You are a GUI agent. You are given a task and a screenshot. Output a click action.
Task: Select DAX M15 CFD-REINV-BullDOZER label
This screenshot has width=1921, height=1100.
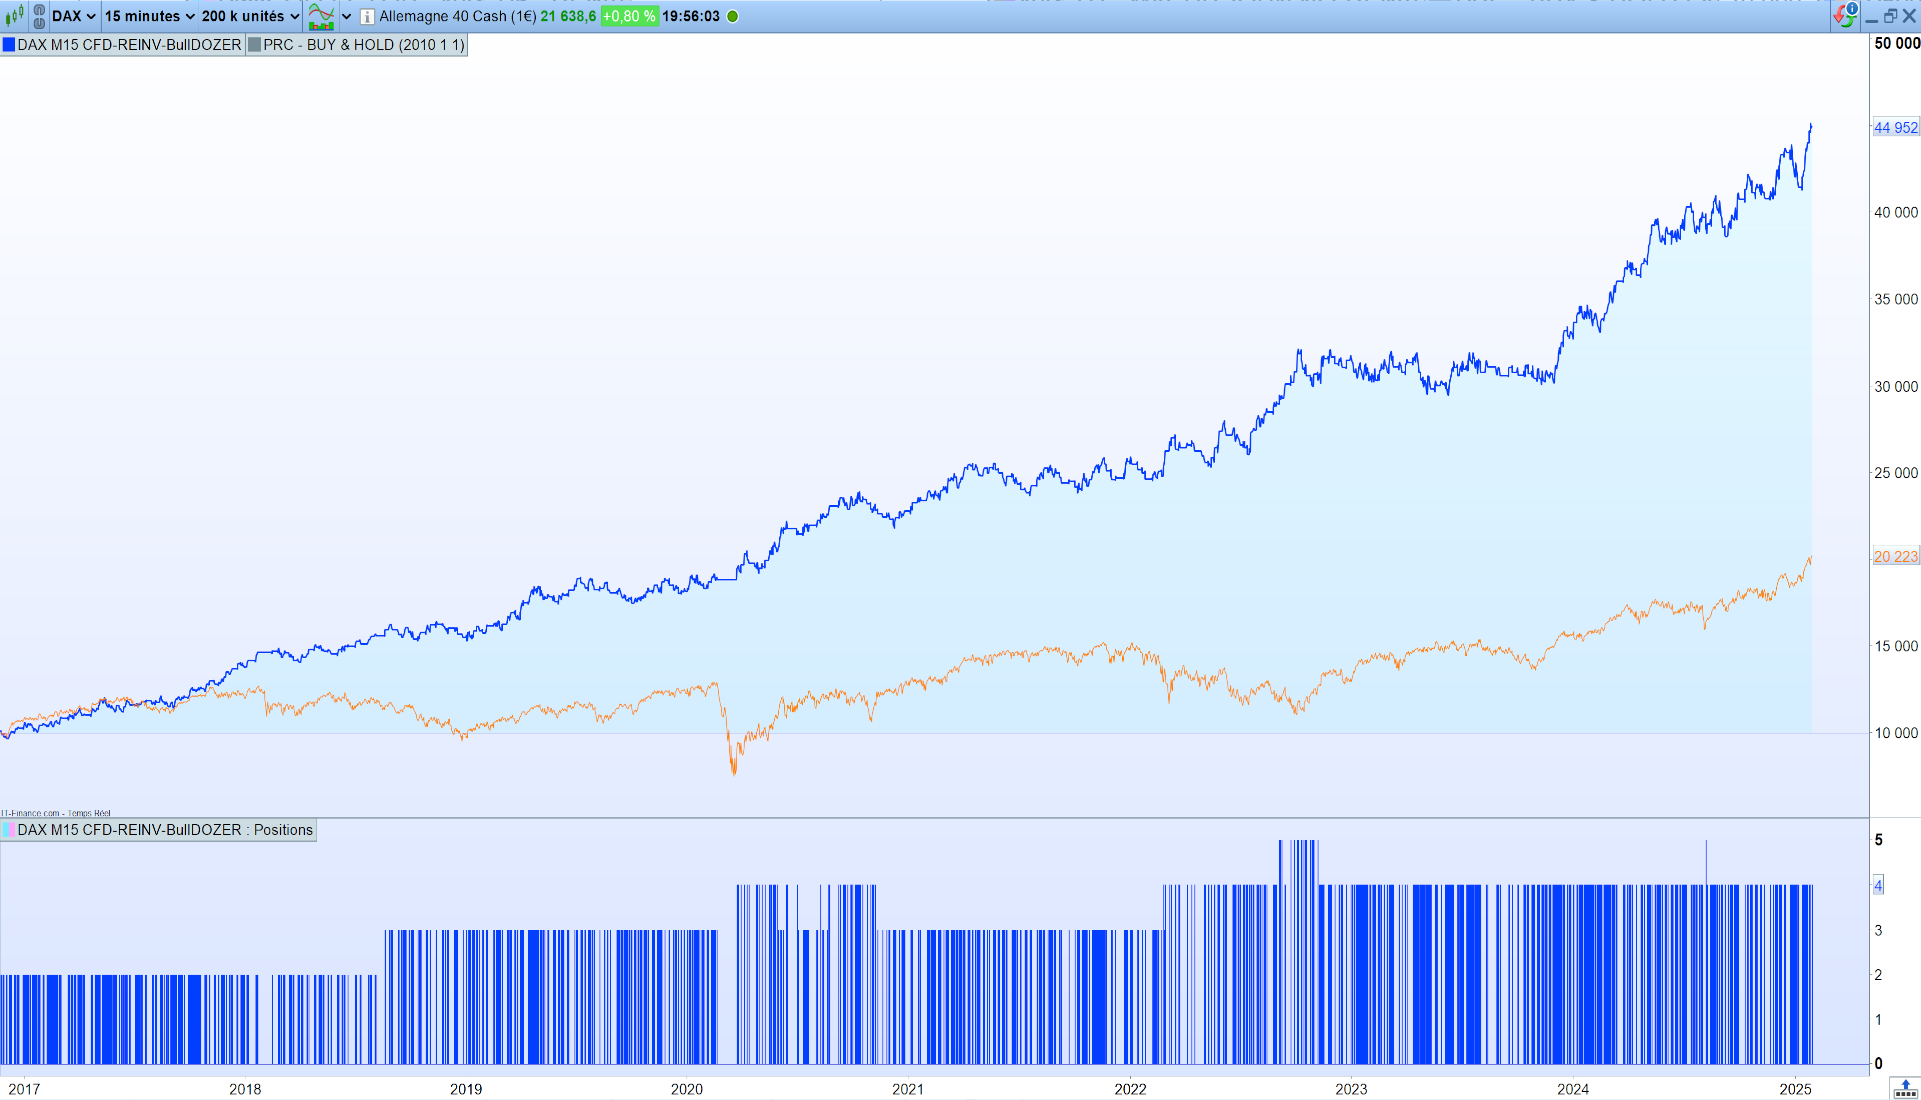tap(129, 45)
